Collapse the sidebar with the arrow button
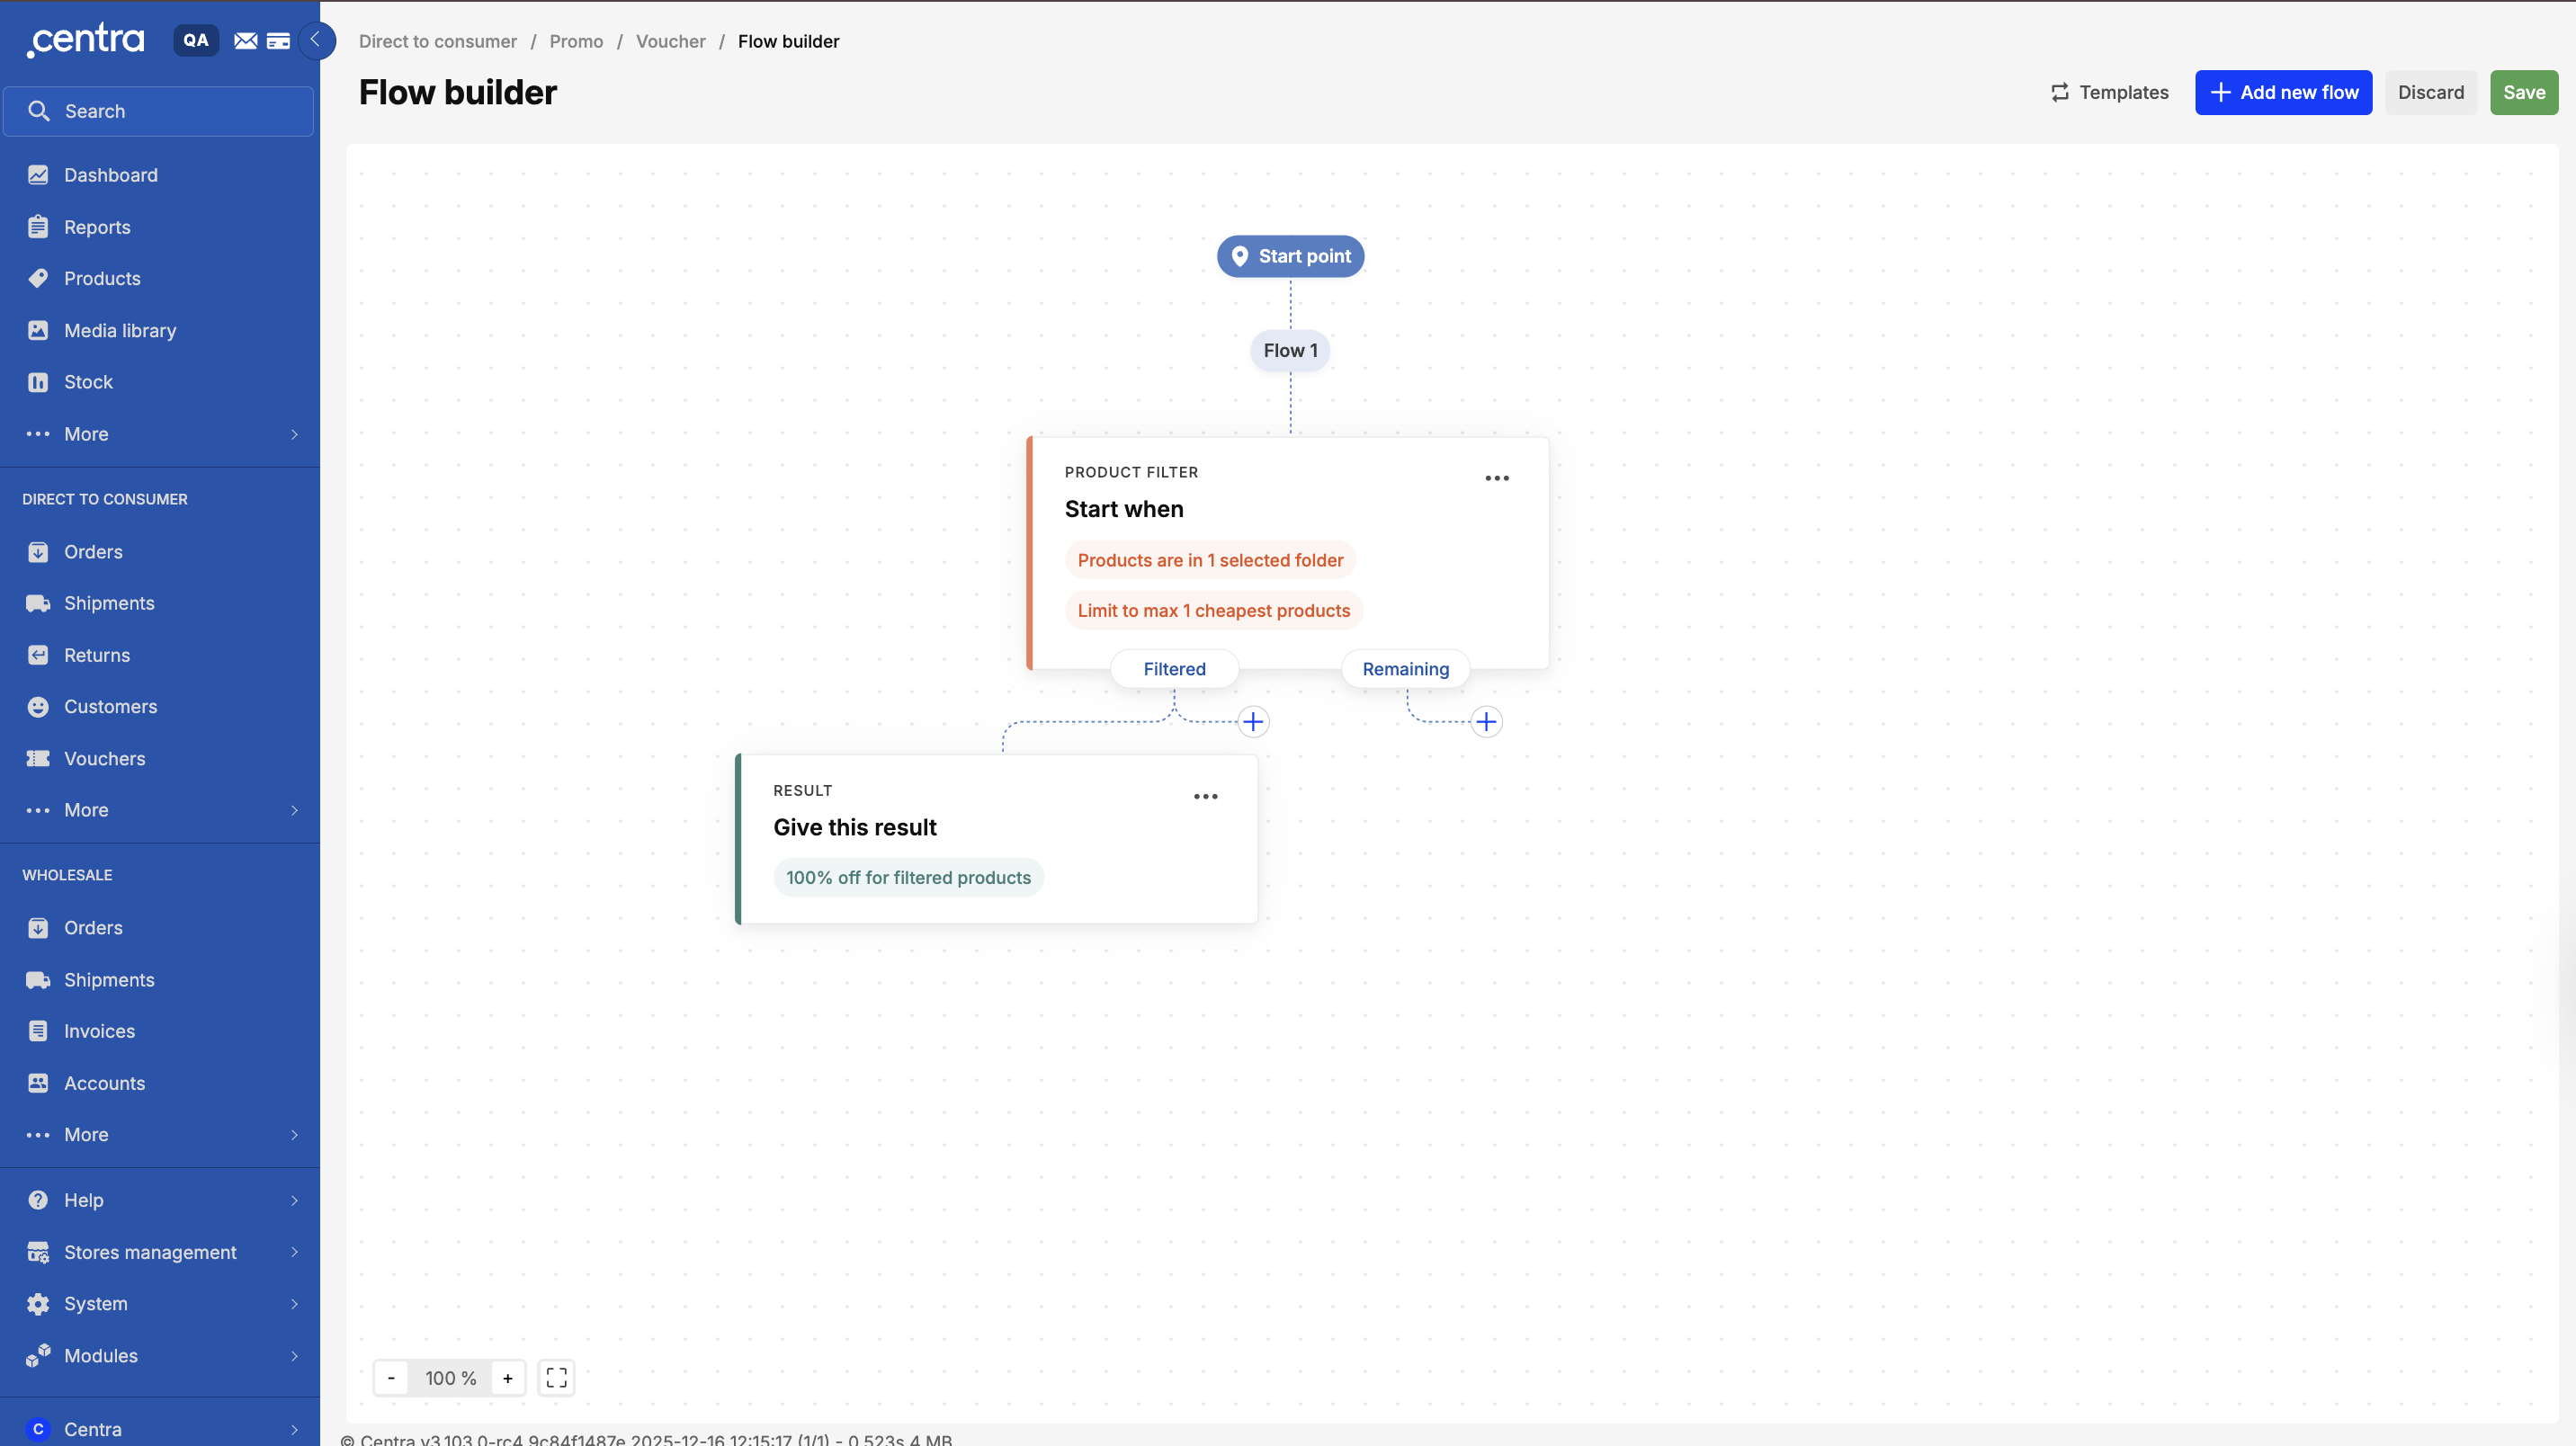This screenshot has height=1446, width=2576. [316, 41]
